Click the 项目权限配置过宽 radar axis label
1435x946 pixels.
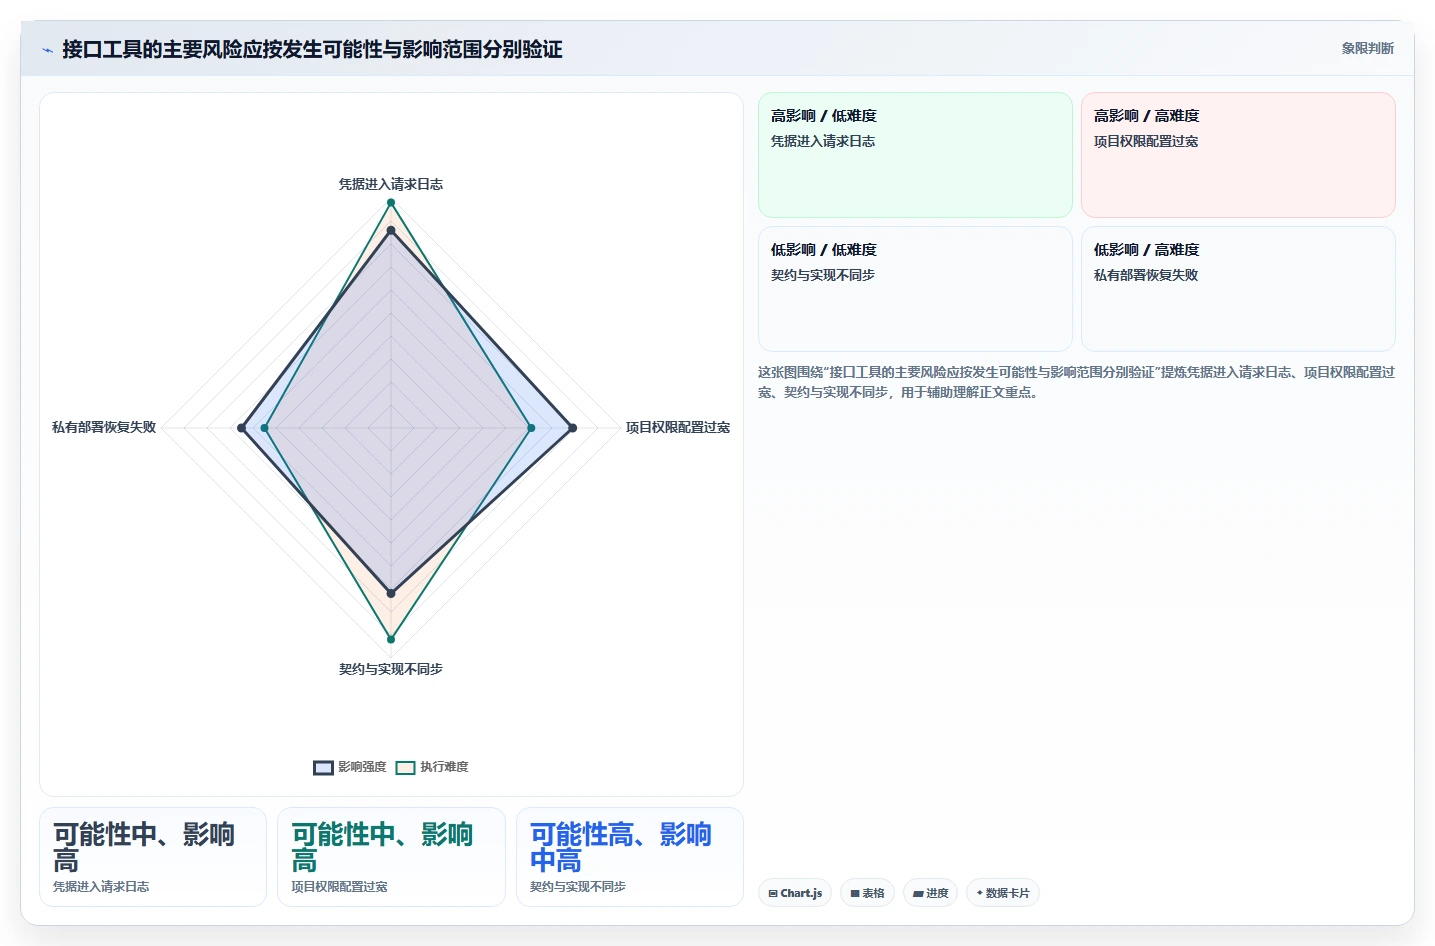tap(678, 427)
